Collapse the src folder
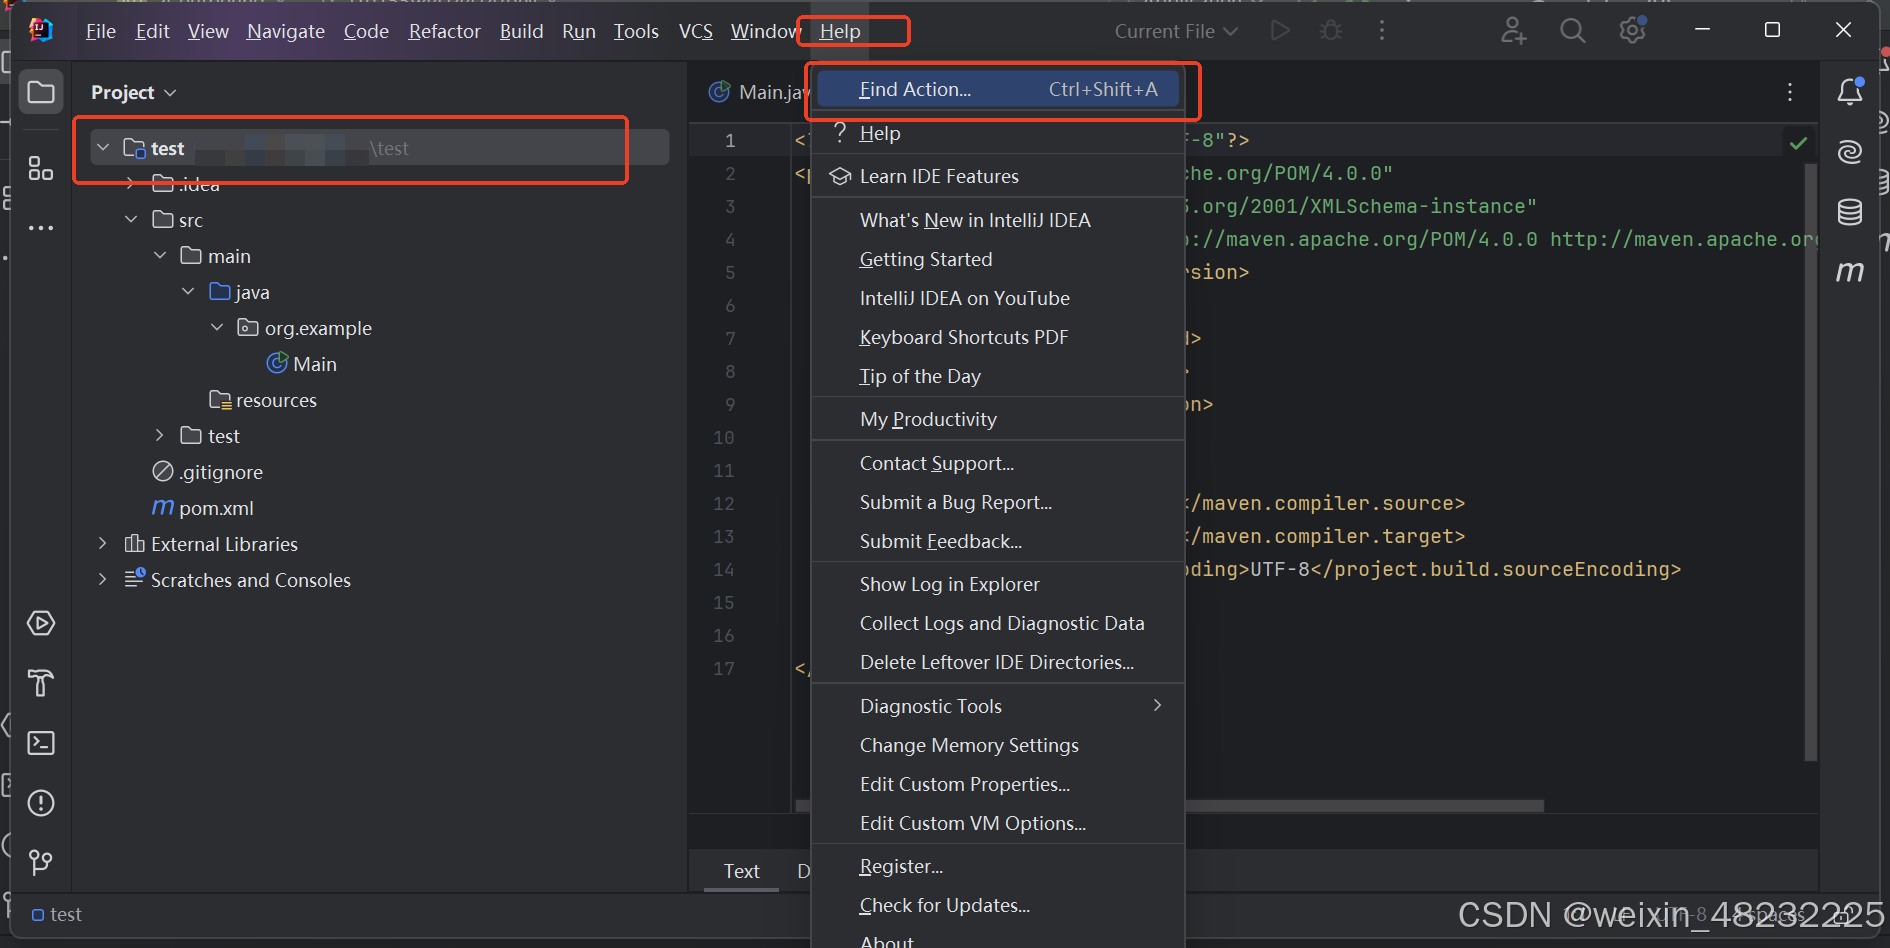 coord(131,220)
